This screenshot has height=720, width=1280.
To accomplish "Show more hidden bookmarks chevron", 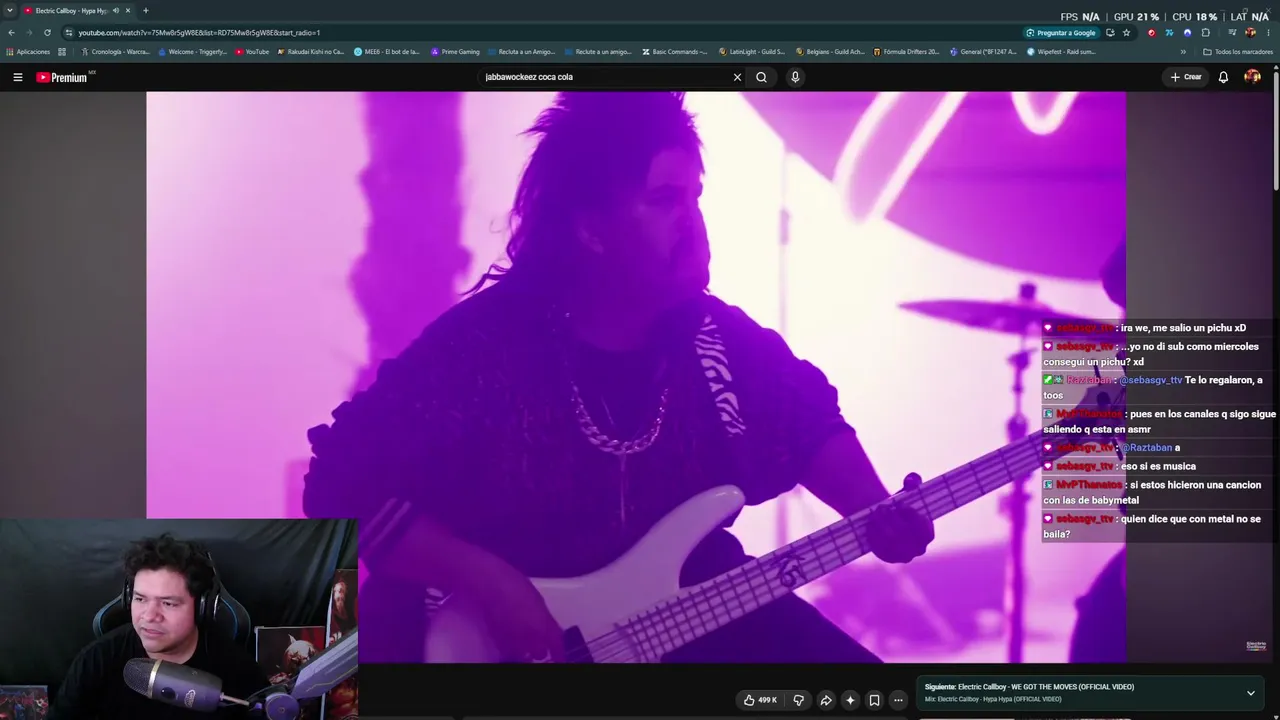I will (1183, 52).
